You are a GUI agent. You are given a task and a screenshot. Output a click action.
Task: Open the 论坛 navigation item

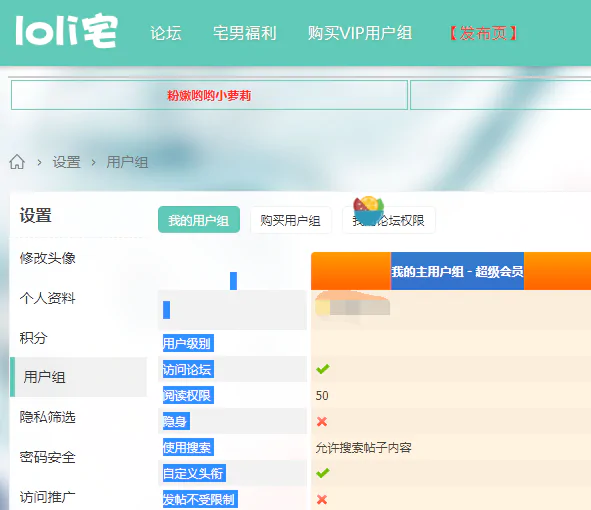[x=166, y=33]
